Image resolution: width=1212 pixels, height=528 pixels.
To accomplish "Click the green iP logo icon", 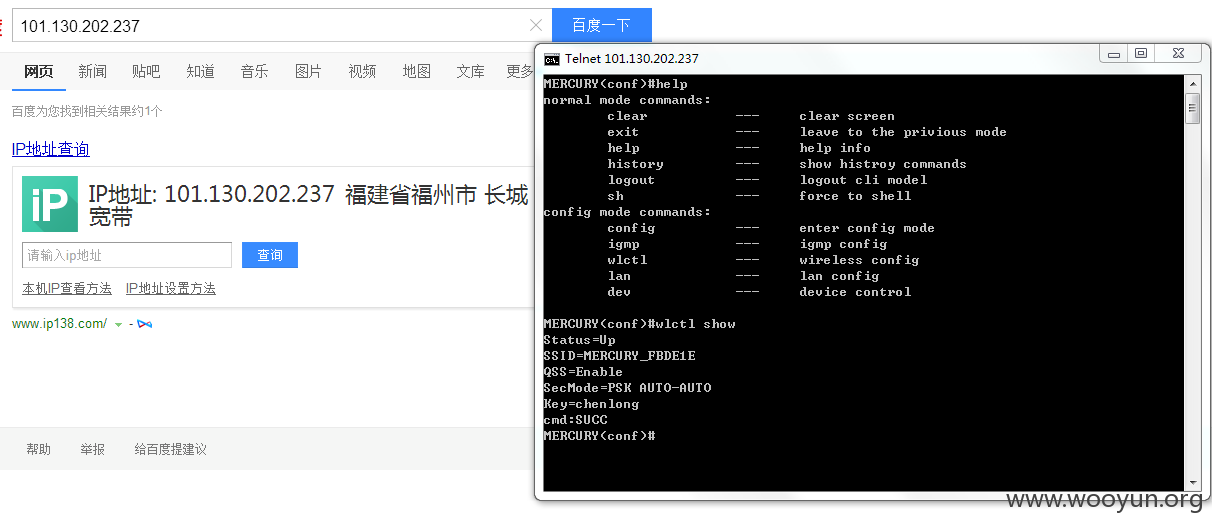I will coord(50,205).
